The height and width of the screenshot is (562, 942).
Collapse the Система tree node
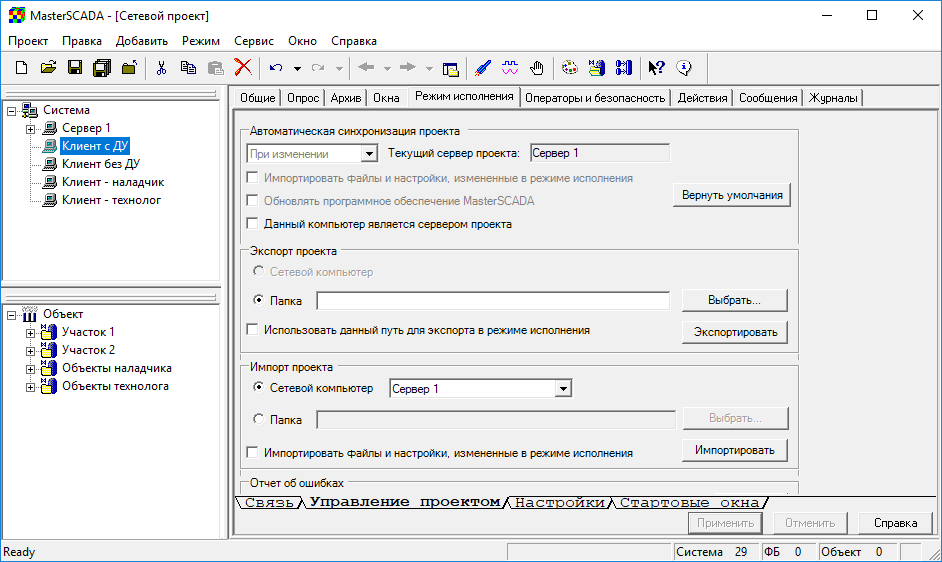11,111
